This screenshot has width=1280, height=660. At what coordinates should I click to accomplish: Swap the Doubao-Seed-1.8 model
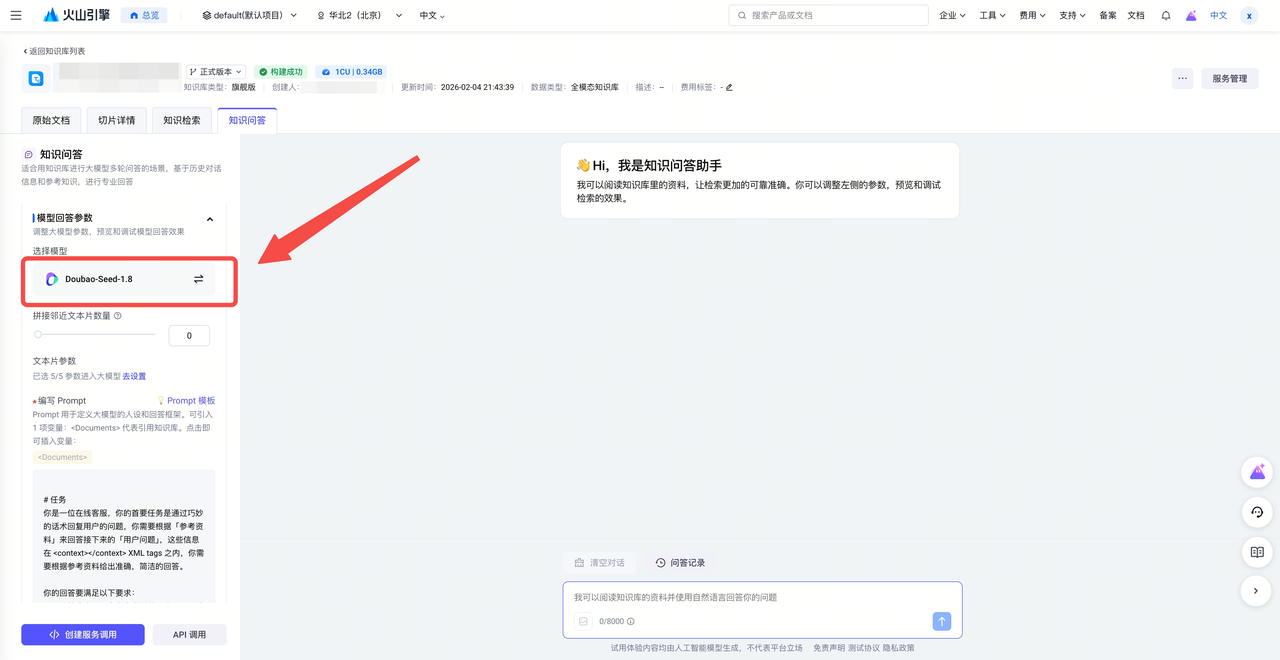(x=198, y=279)
